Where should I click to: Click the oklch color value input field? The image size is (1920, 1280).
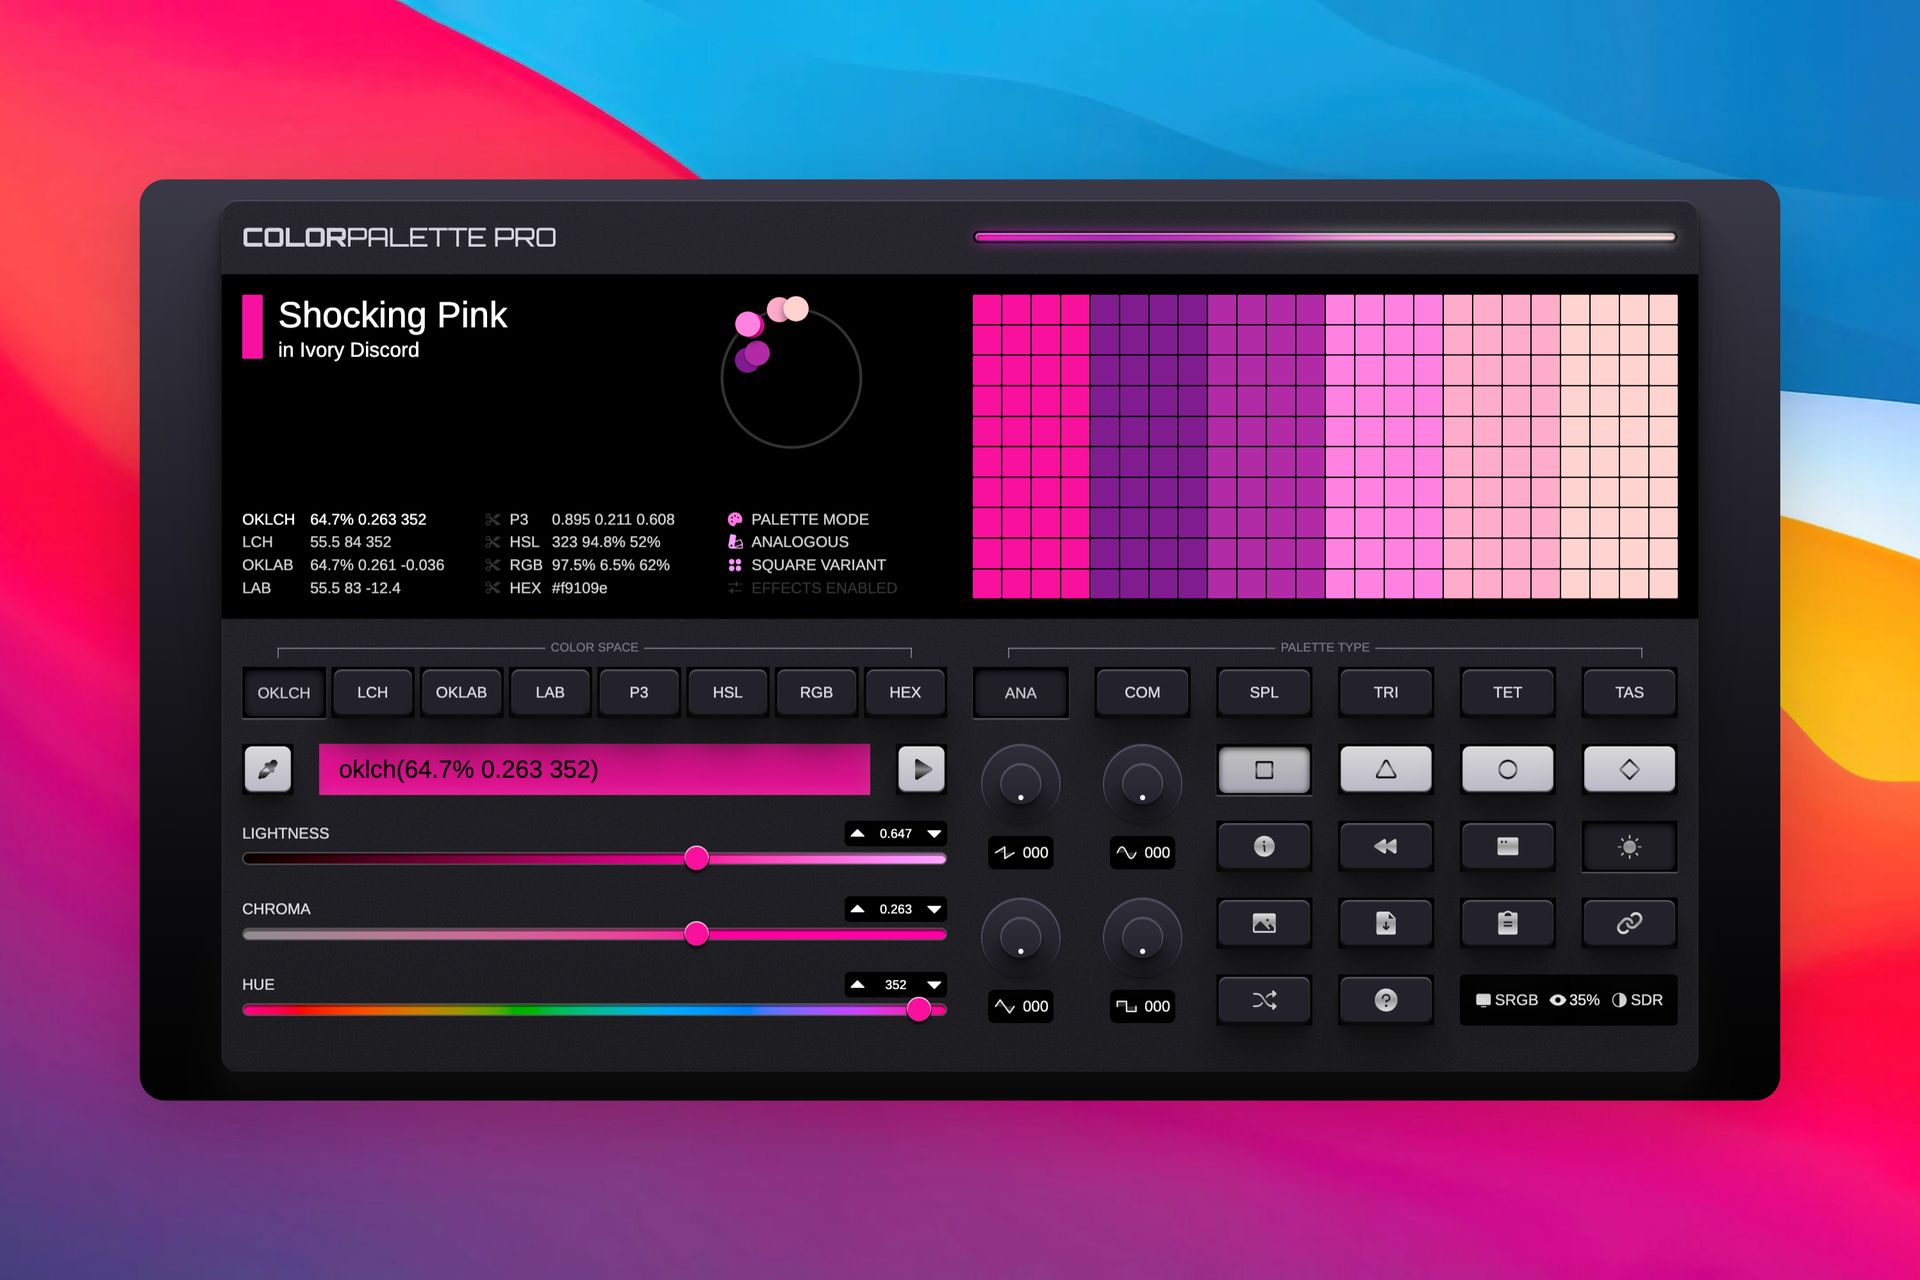click(x=594, y=769)
